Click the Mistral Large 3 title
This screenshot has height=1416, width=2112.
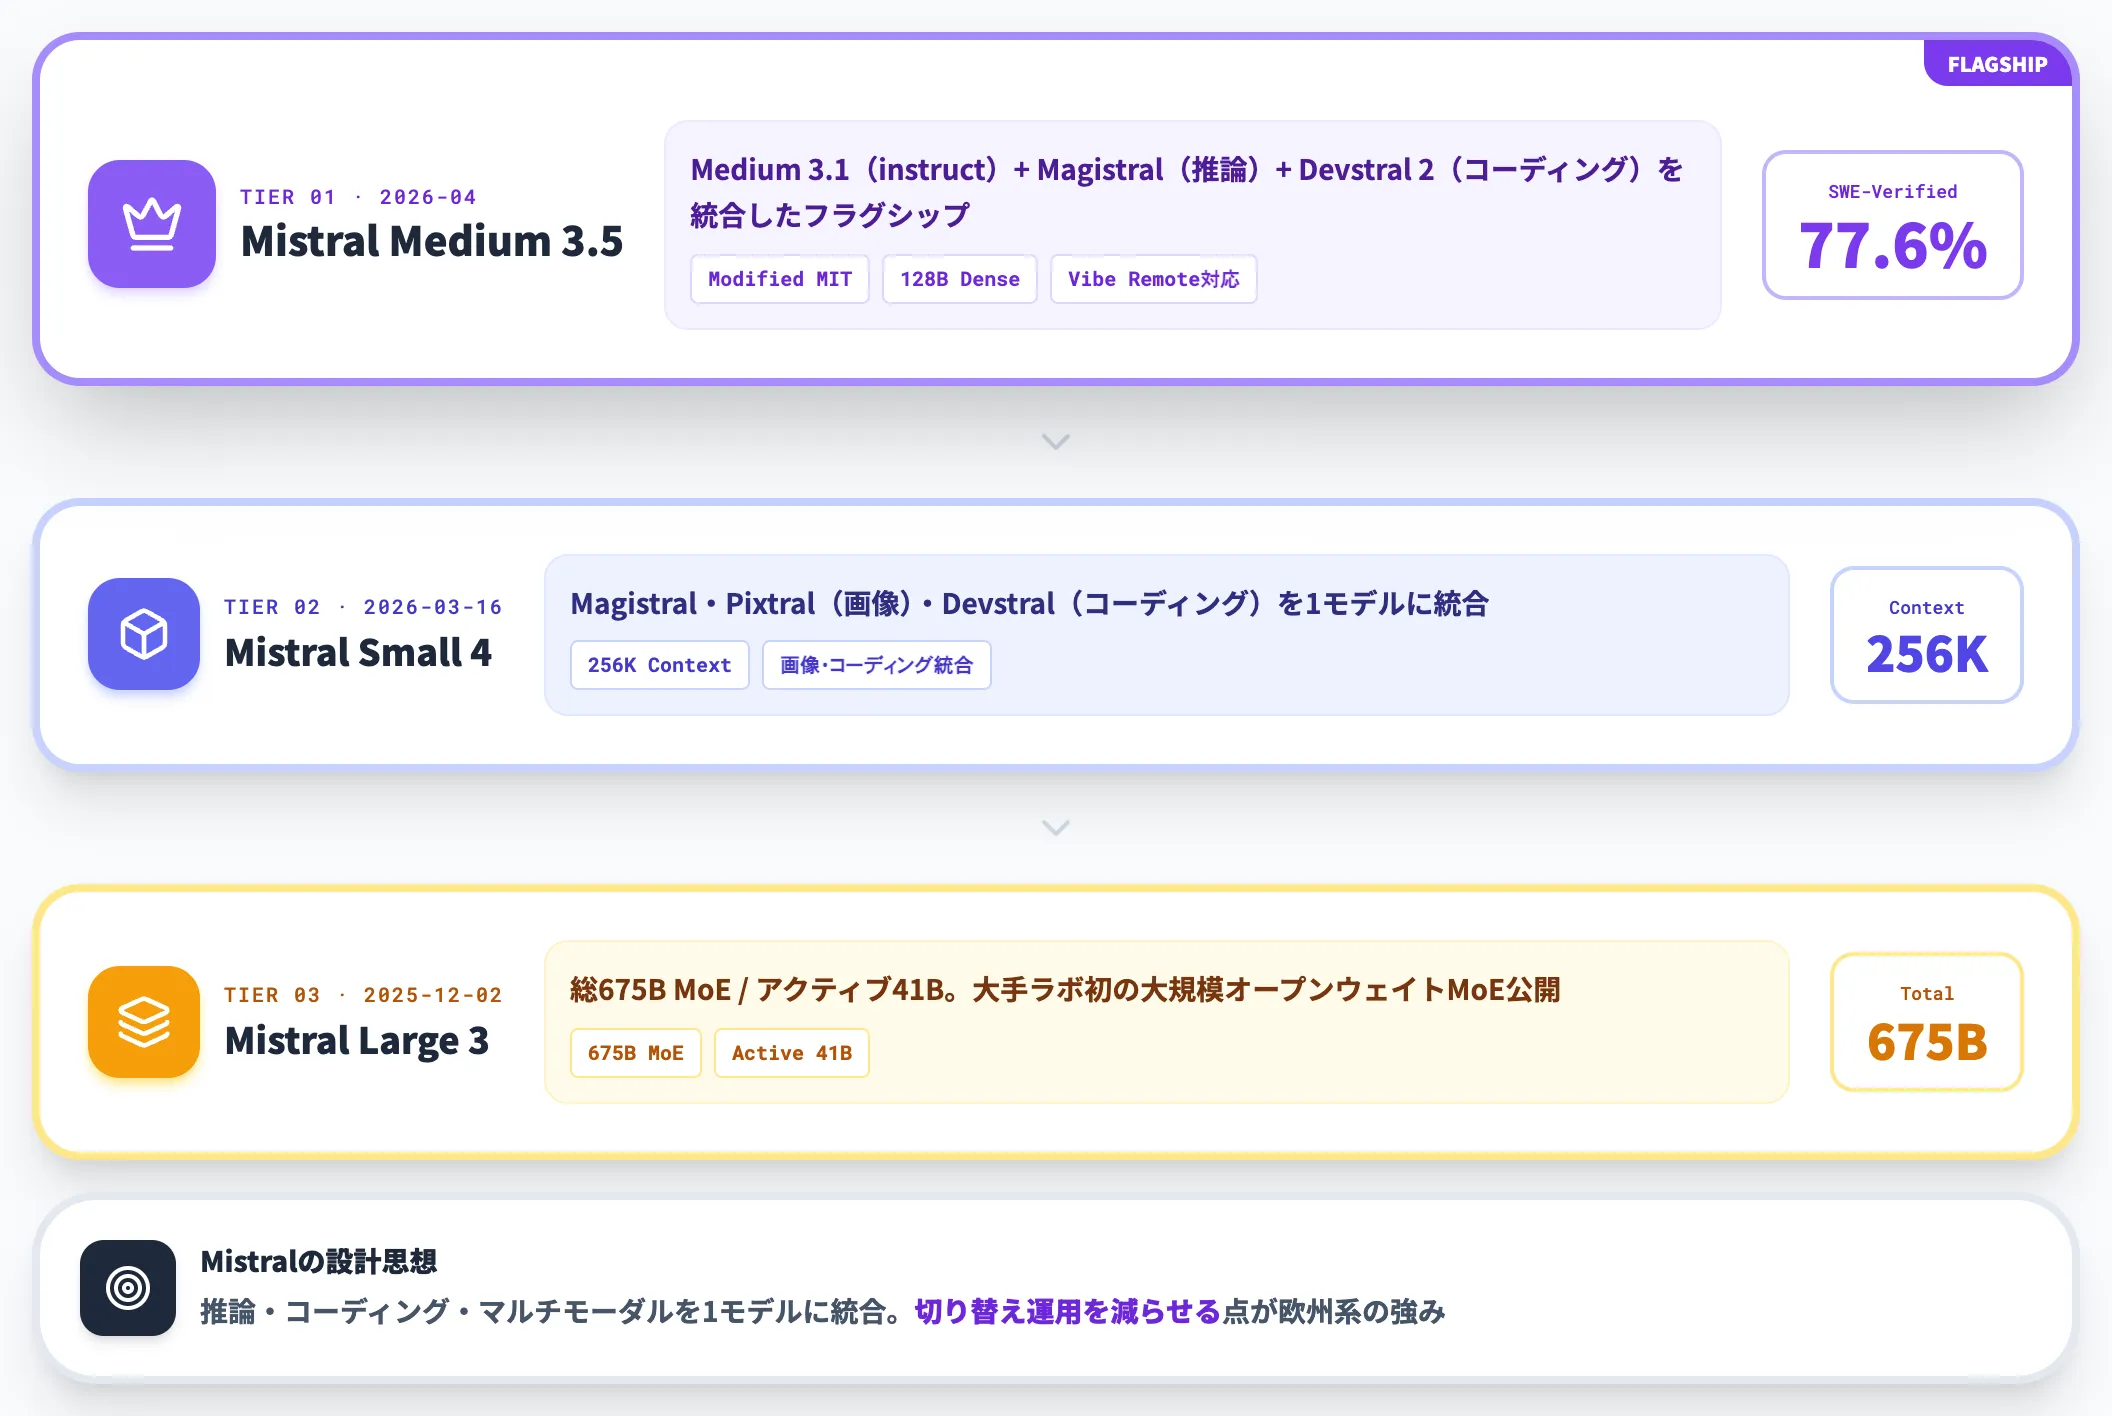click(357, 1041)
